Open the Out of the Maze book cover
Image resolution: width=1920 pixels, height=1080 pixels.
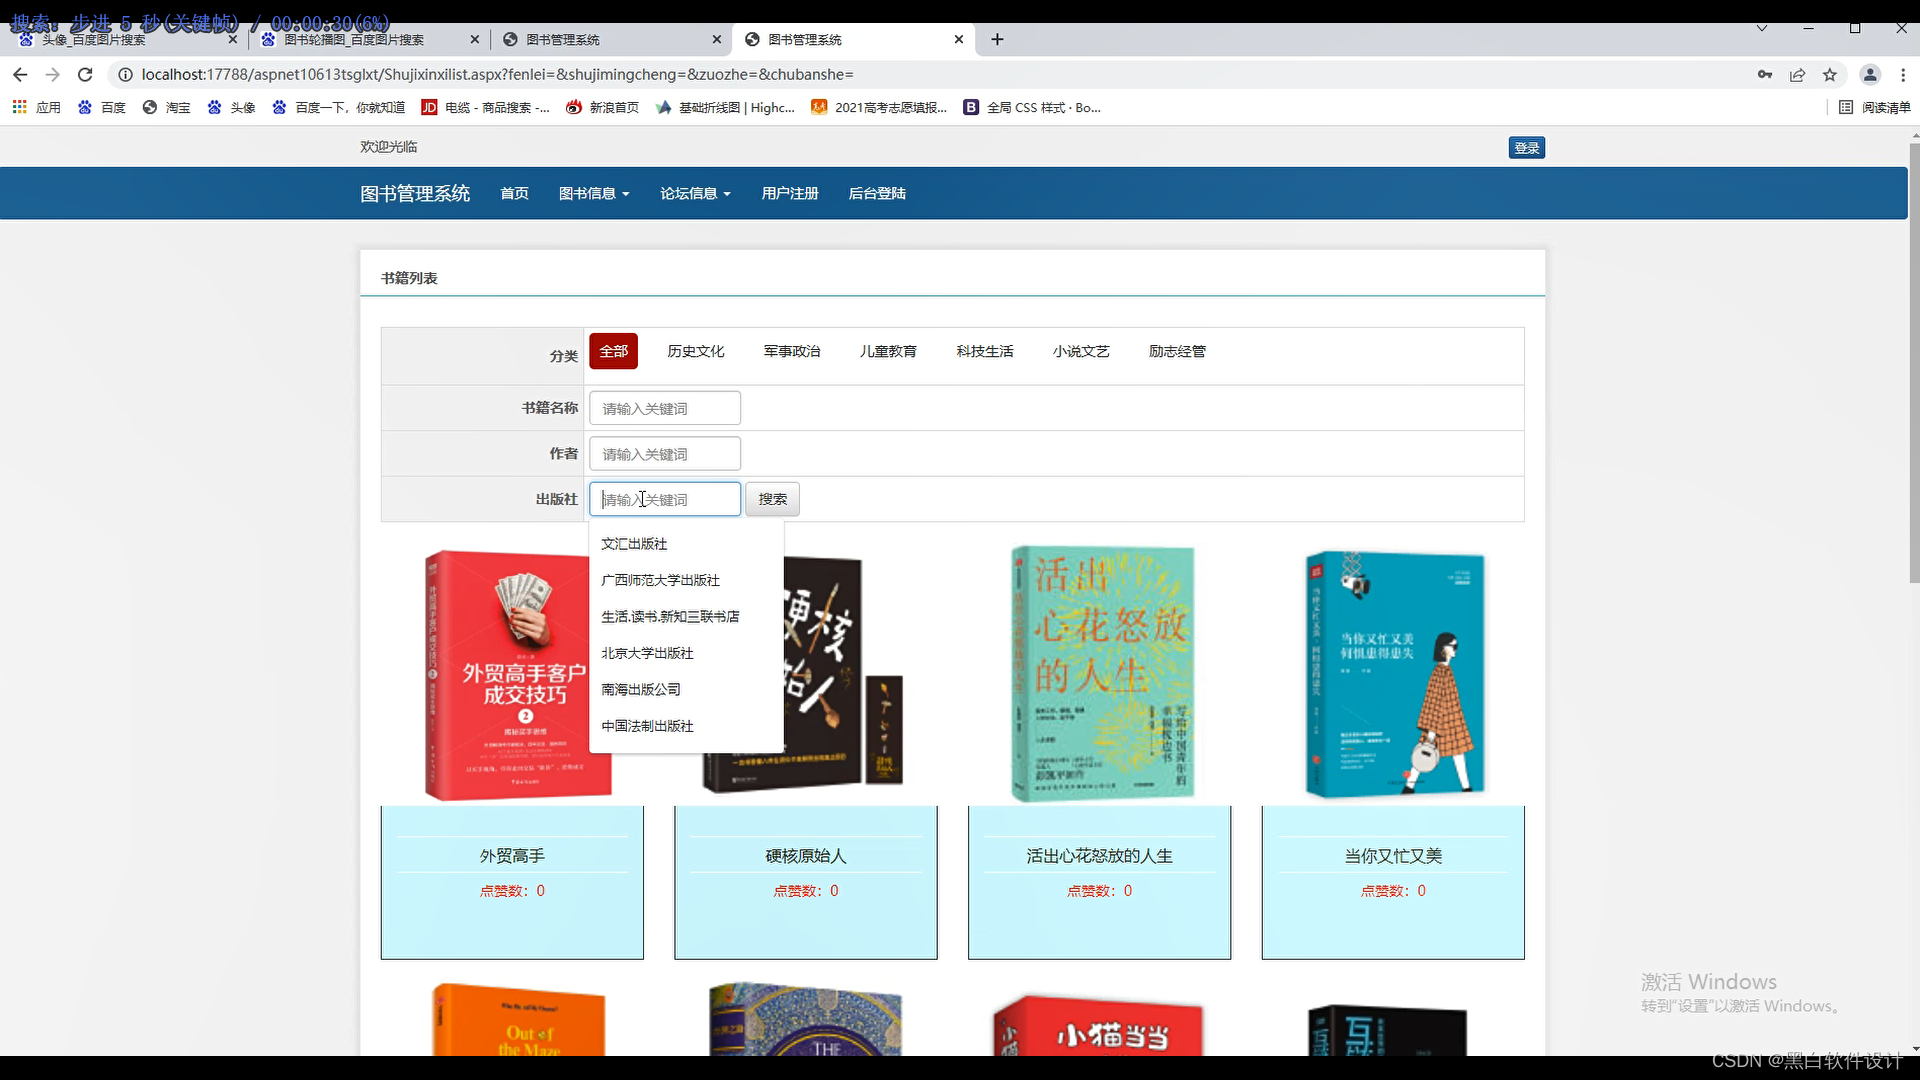(519, 1020)
